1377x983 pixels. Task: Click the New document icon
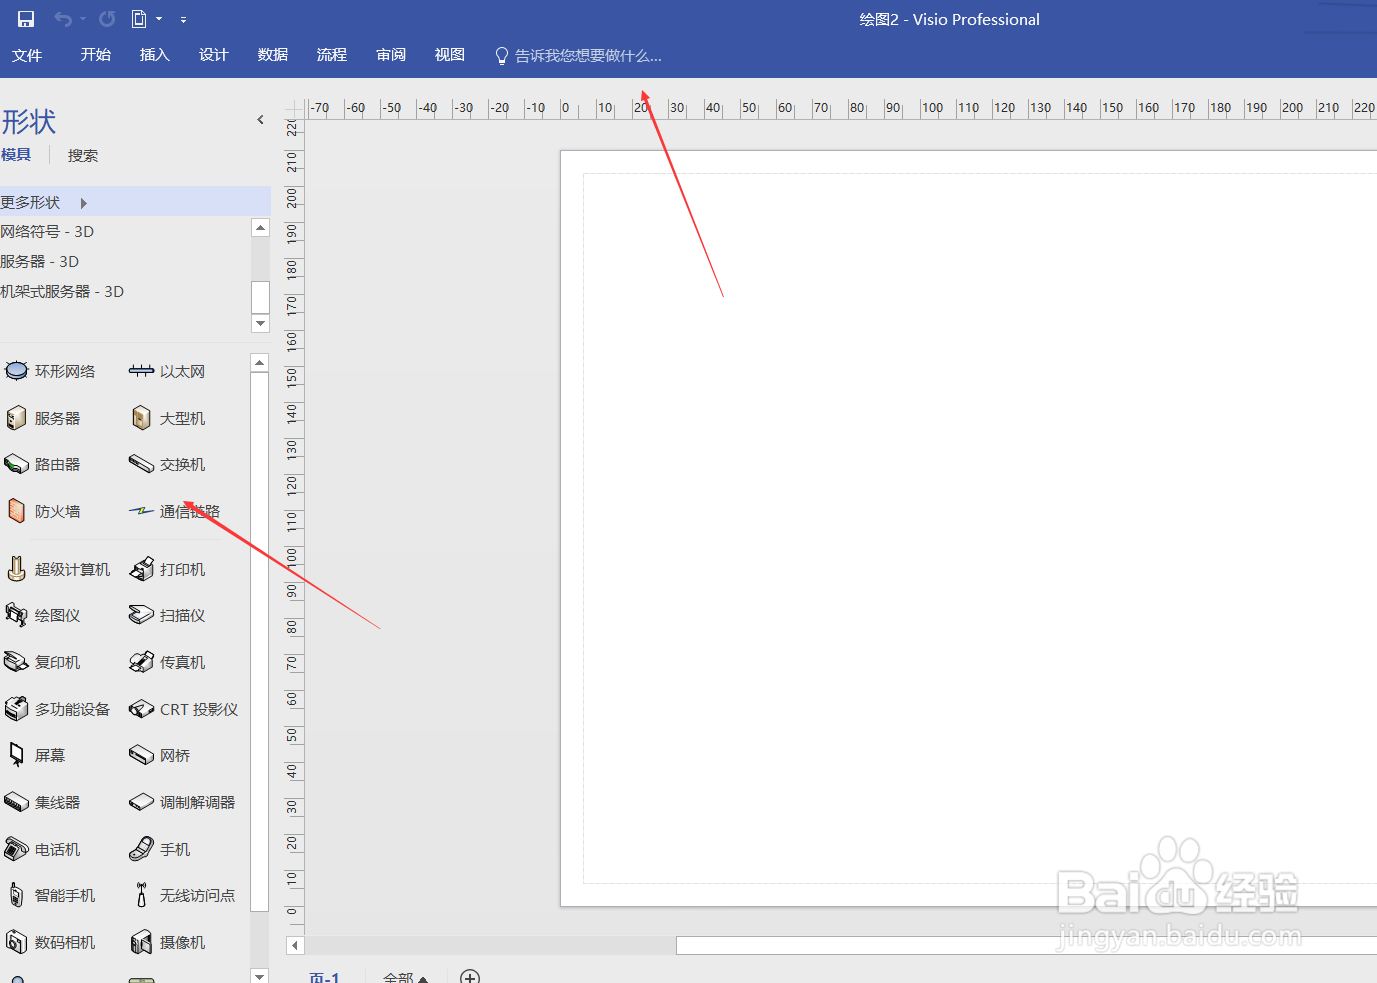[139, 19]
